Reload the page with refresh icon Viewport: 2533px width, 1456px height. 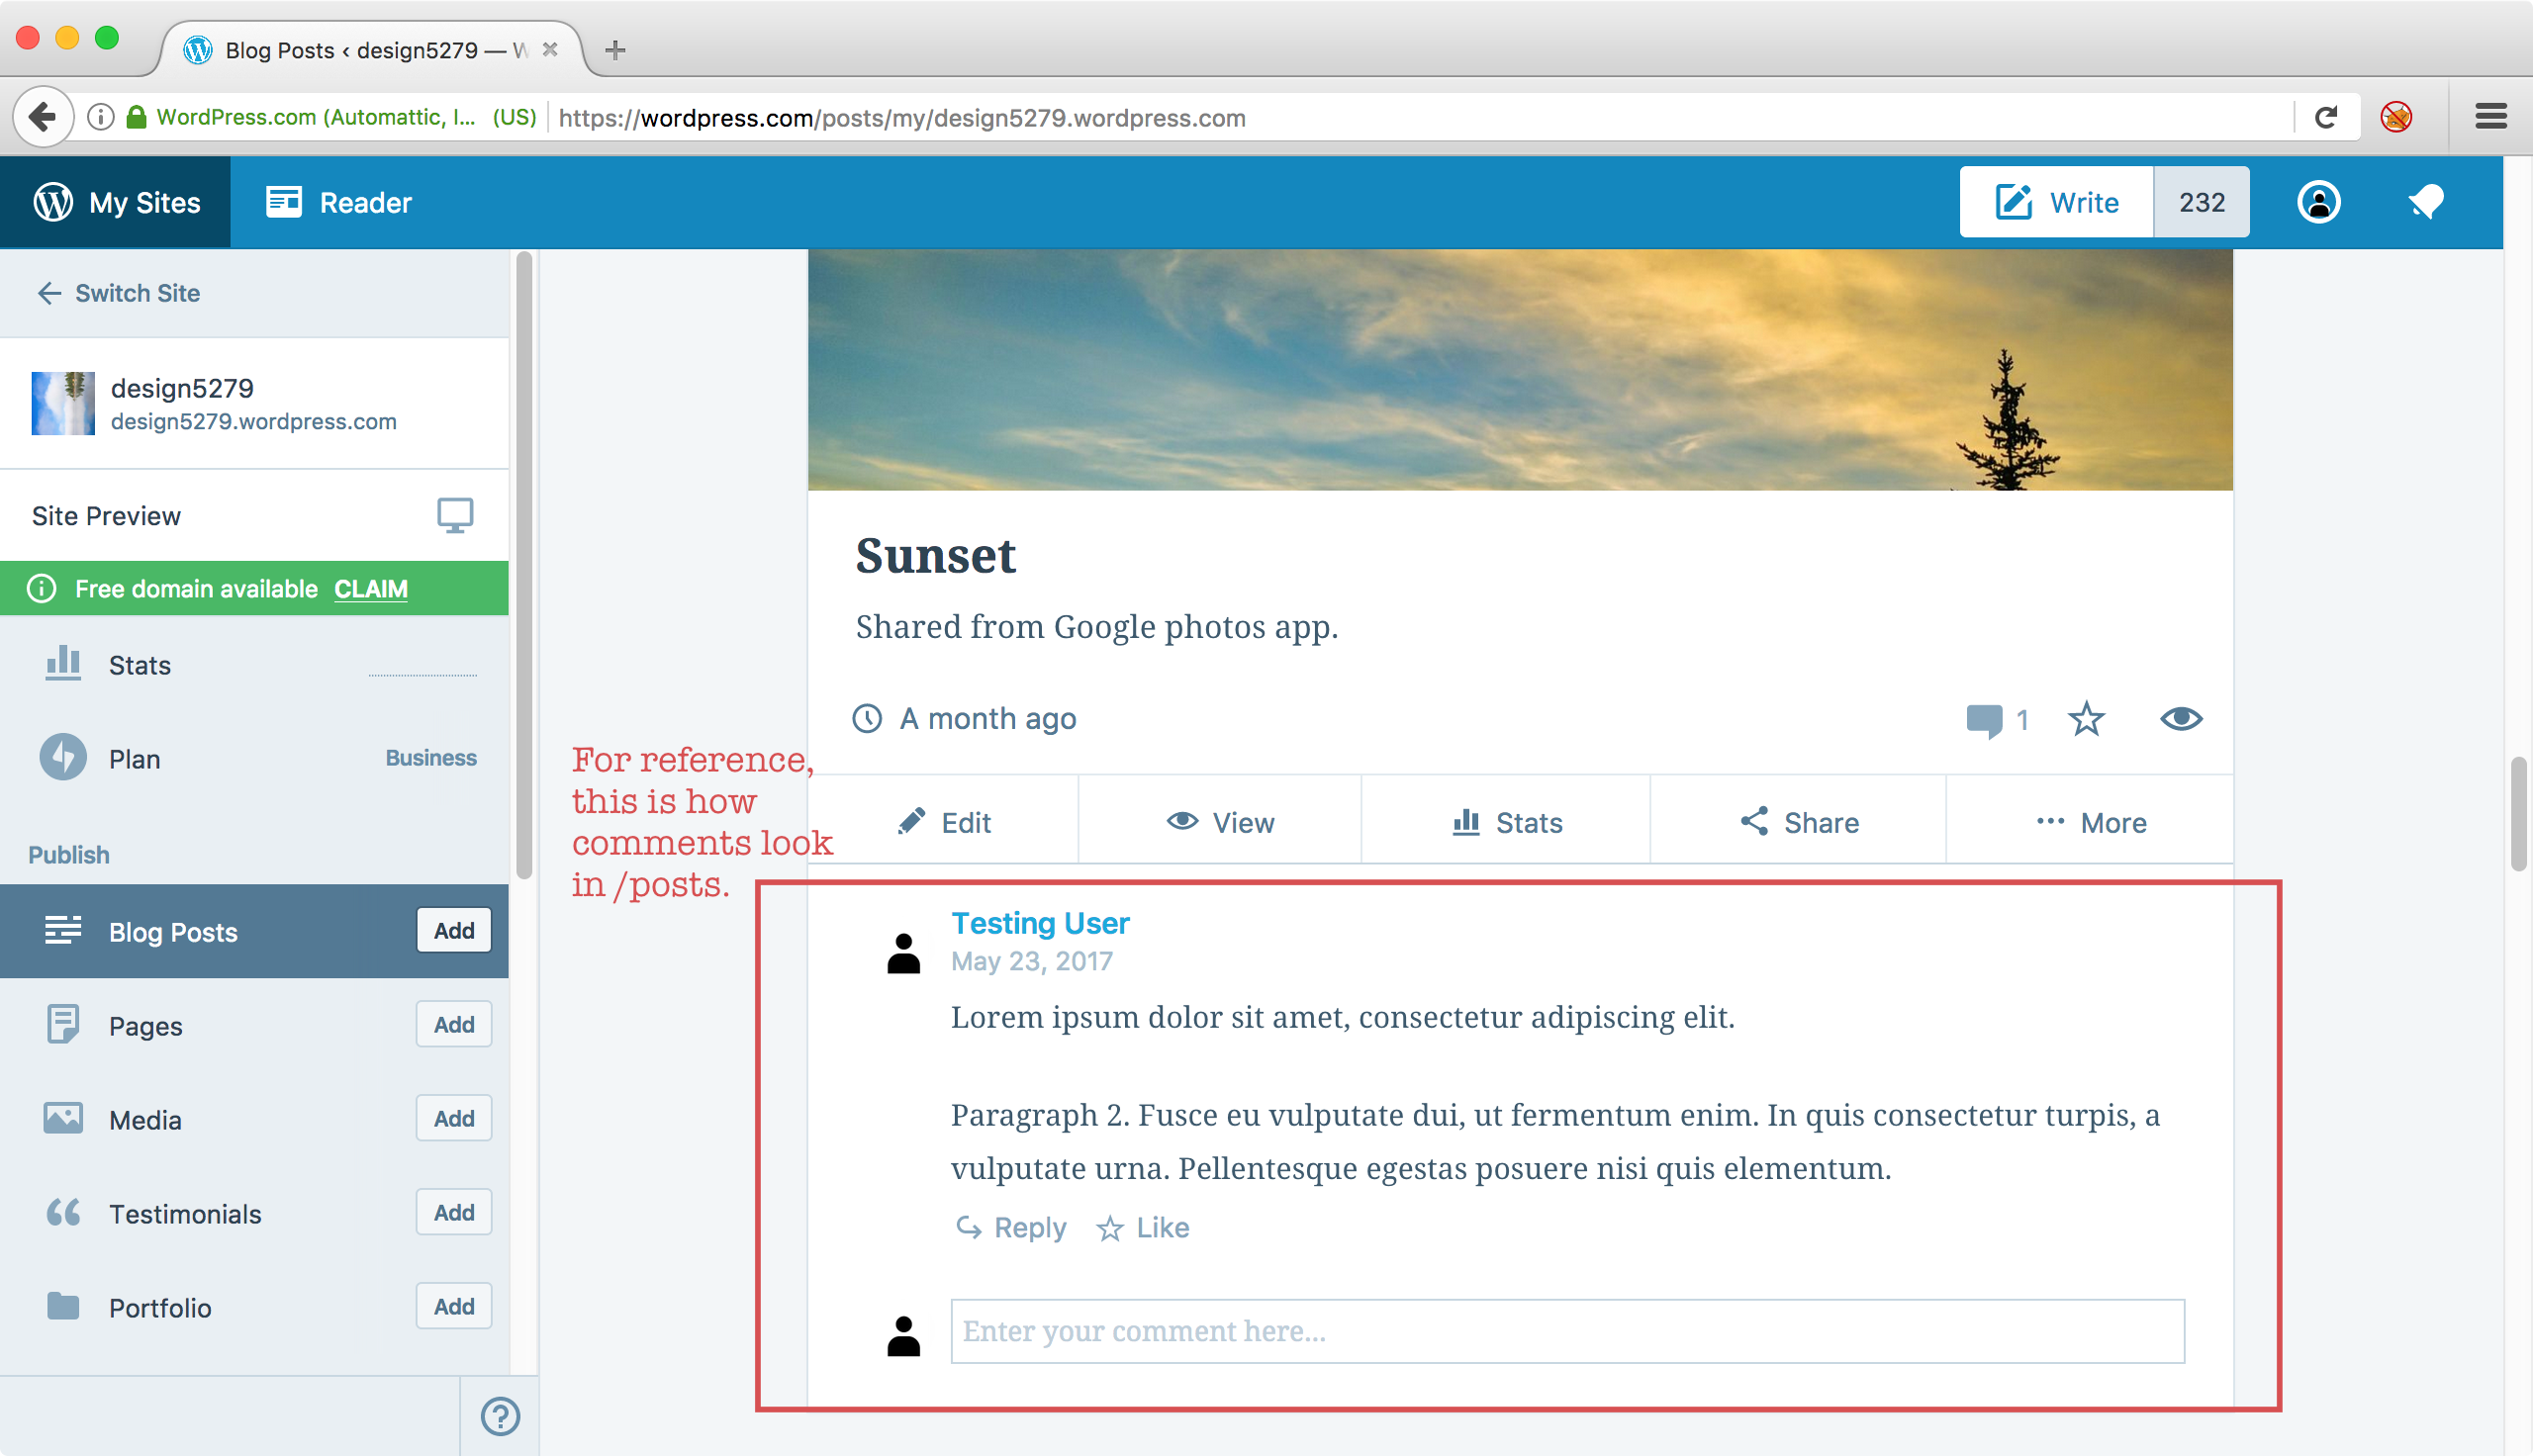tap(2326, 118)
